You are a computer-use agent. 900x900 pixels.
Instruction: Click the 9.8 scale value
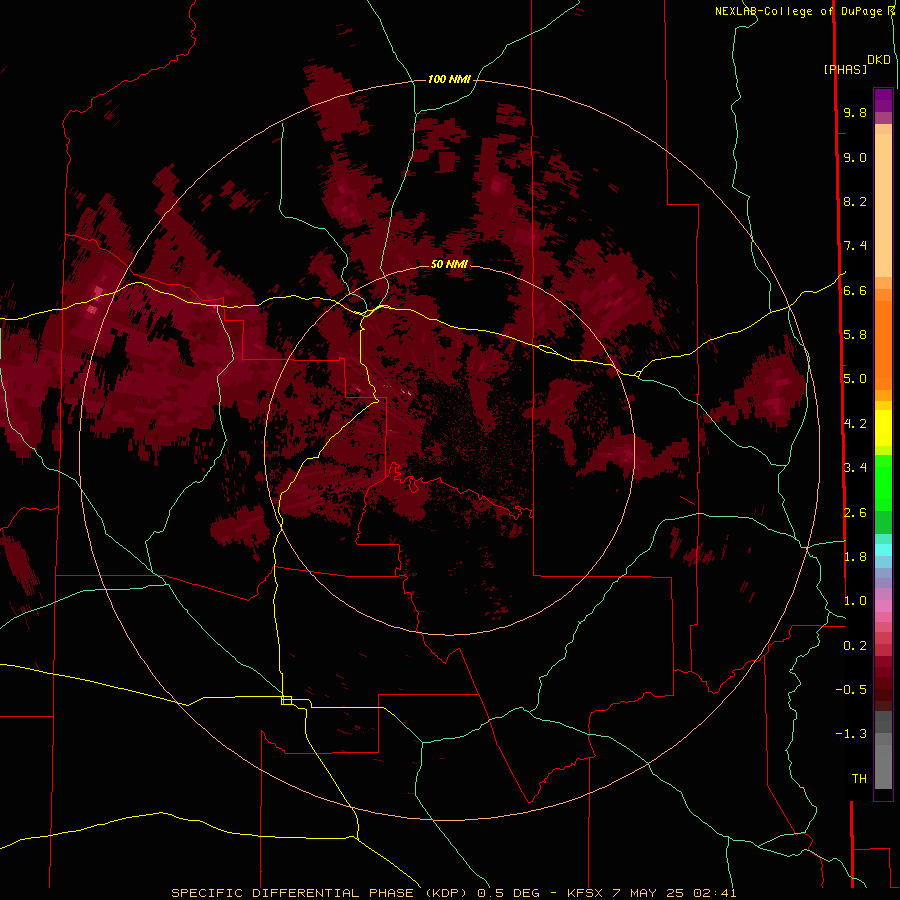pyautogui.click(x=855, y=112)
